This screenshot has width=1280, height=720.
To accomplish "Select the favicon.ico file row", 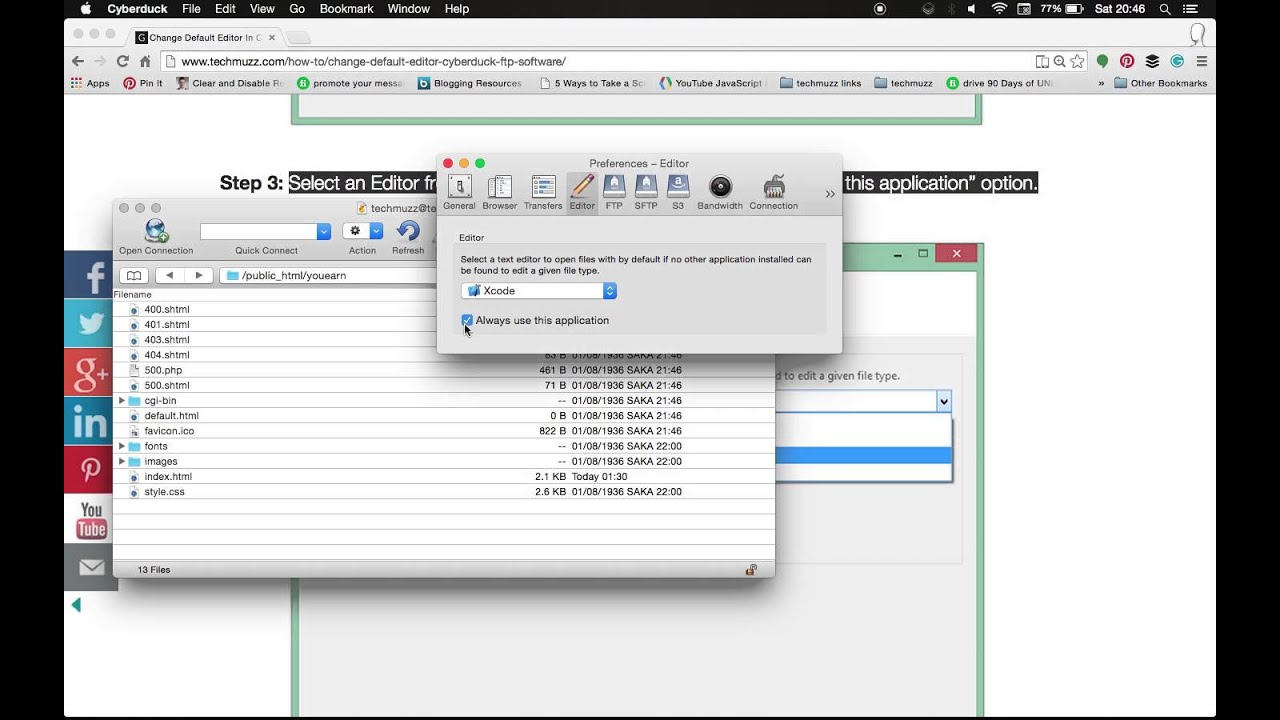I will tap(444, 431).
